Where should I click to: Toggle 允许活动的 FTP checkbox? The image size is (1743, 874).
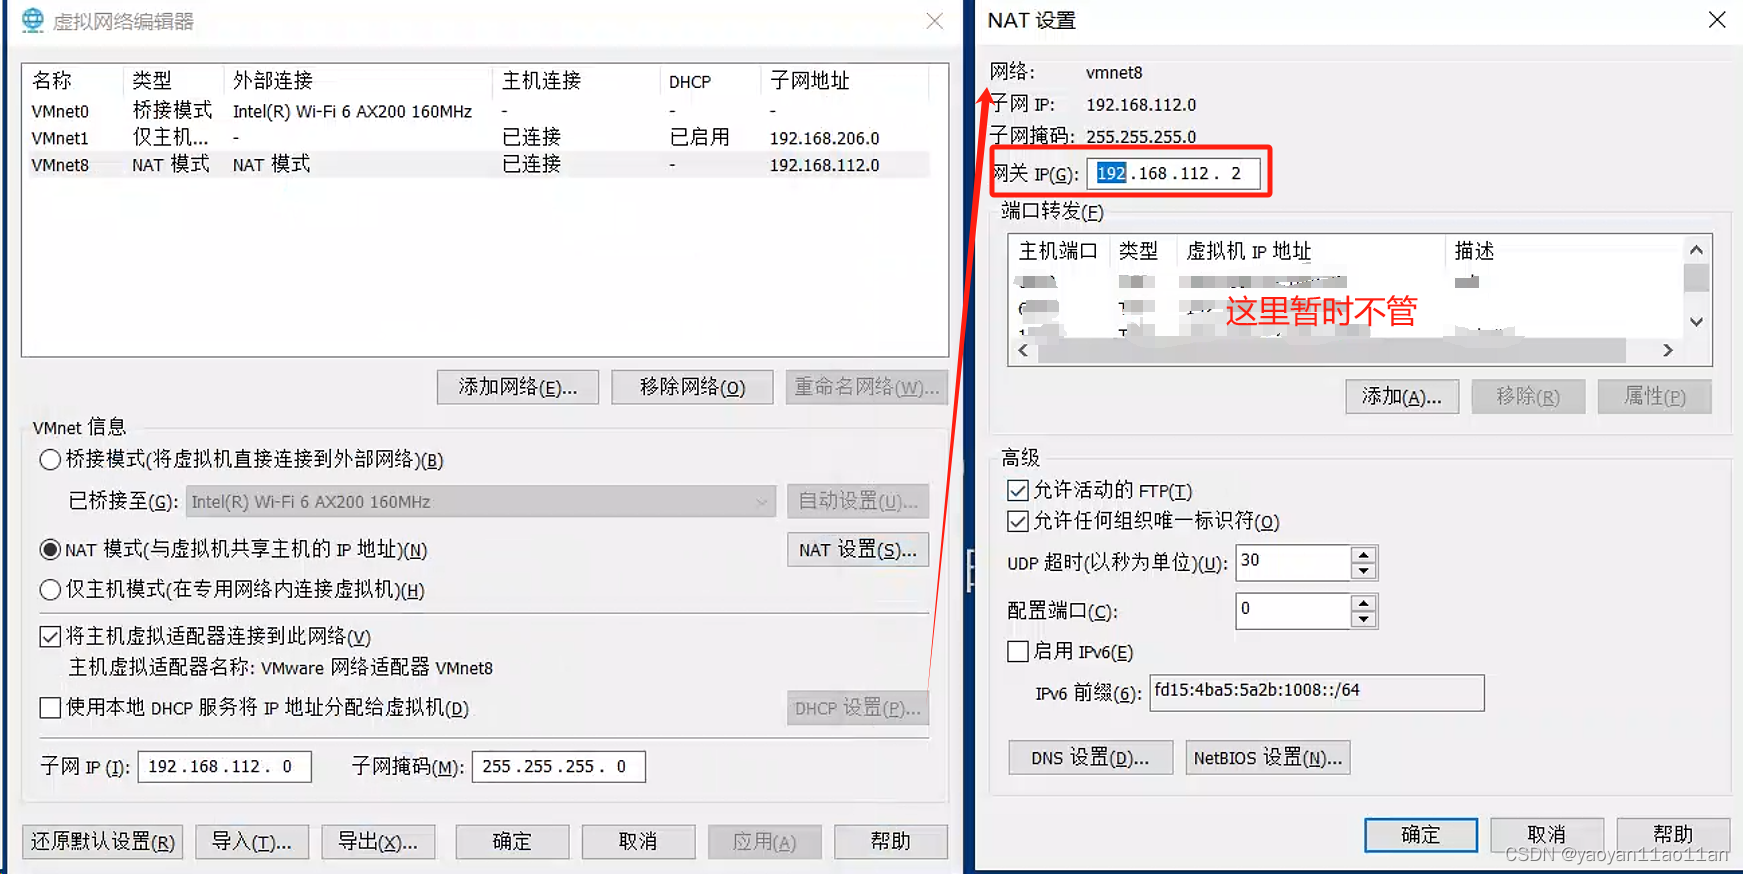[1018, 490]
